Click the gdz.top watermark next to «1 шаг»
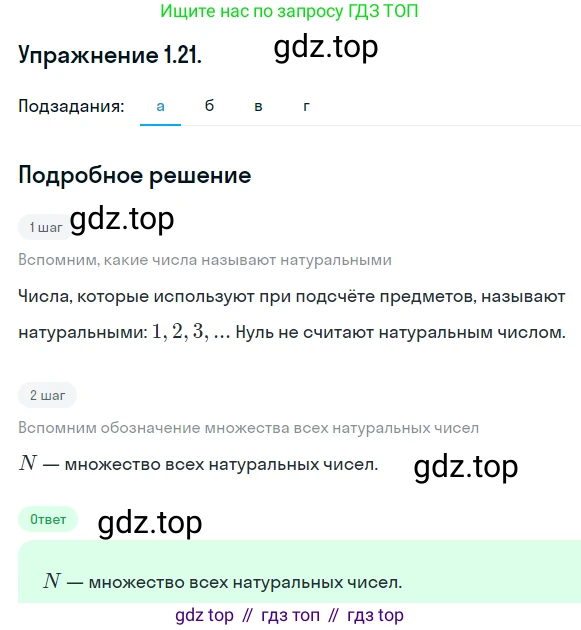 point(122,220)
